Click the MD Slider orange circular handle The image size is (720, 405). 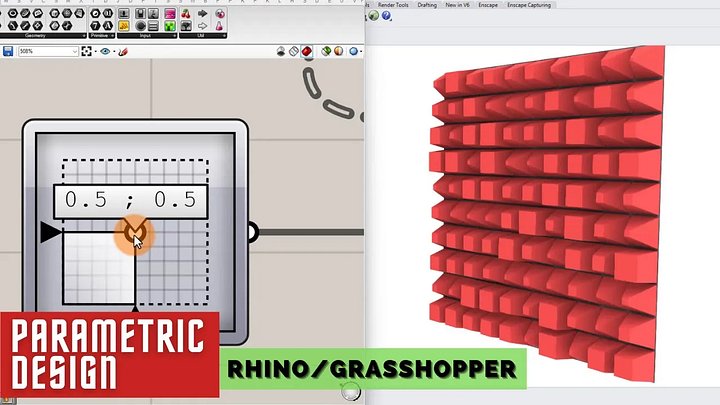135,232
